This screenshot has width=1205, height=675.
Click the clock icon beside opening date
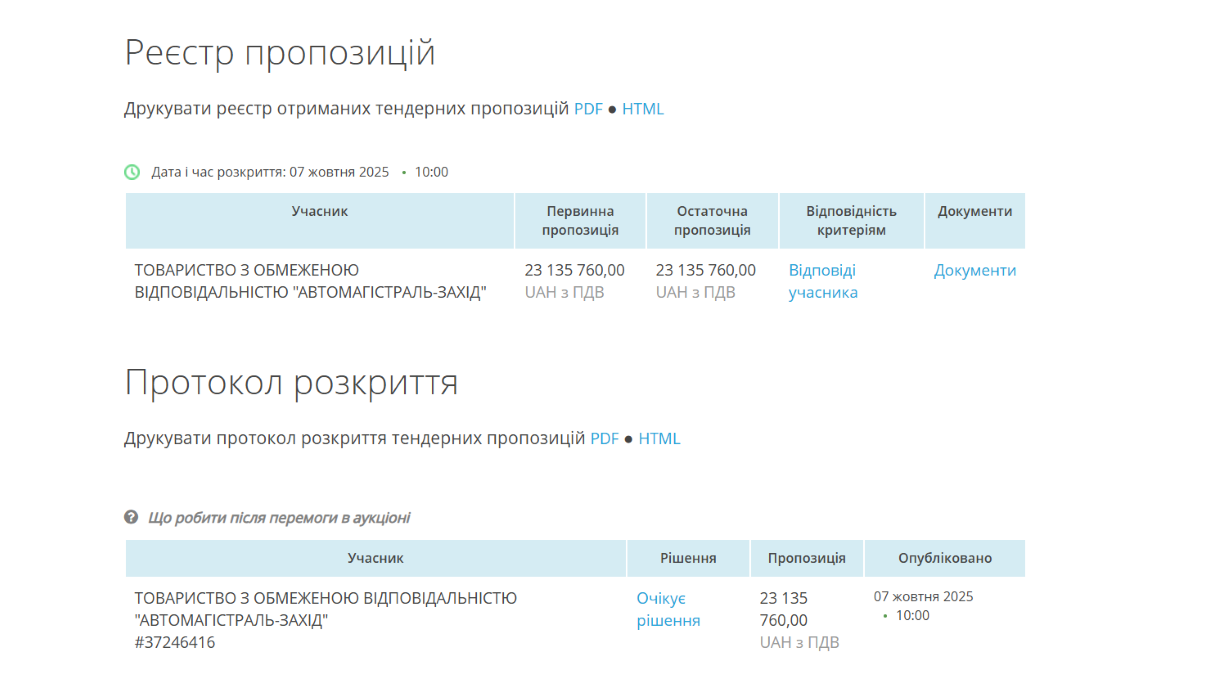(132, 172)
